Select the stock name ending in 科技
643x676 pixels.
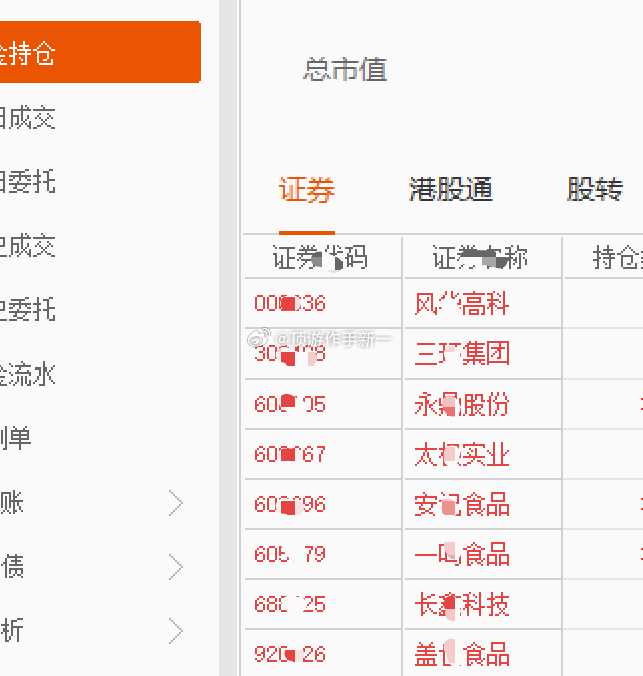[462, 604]
